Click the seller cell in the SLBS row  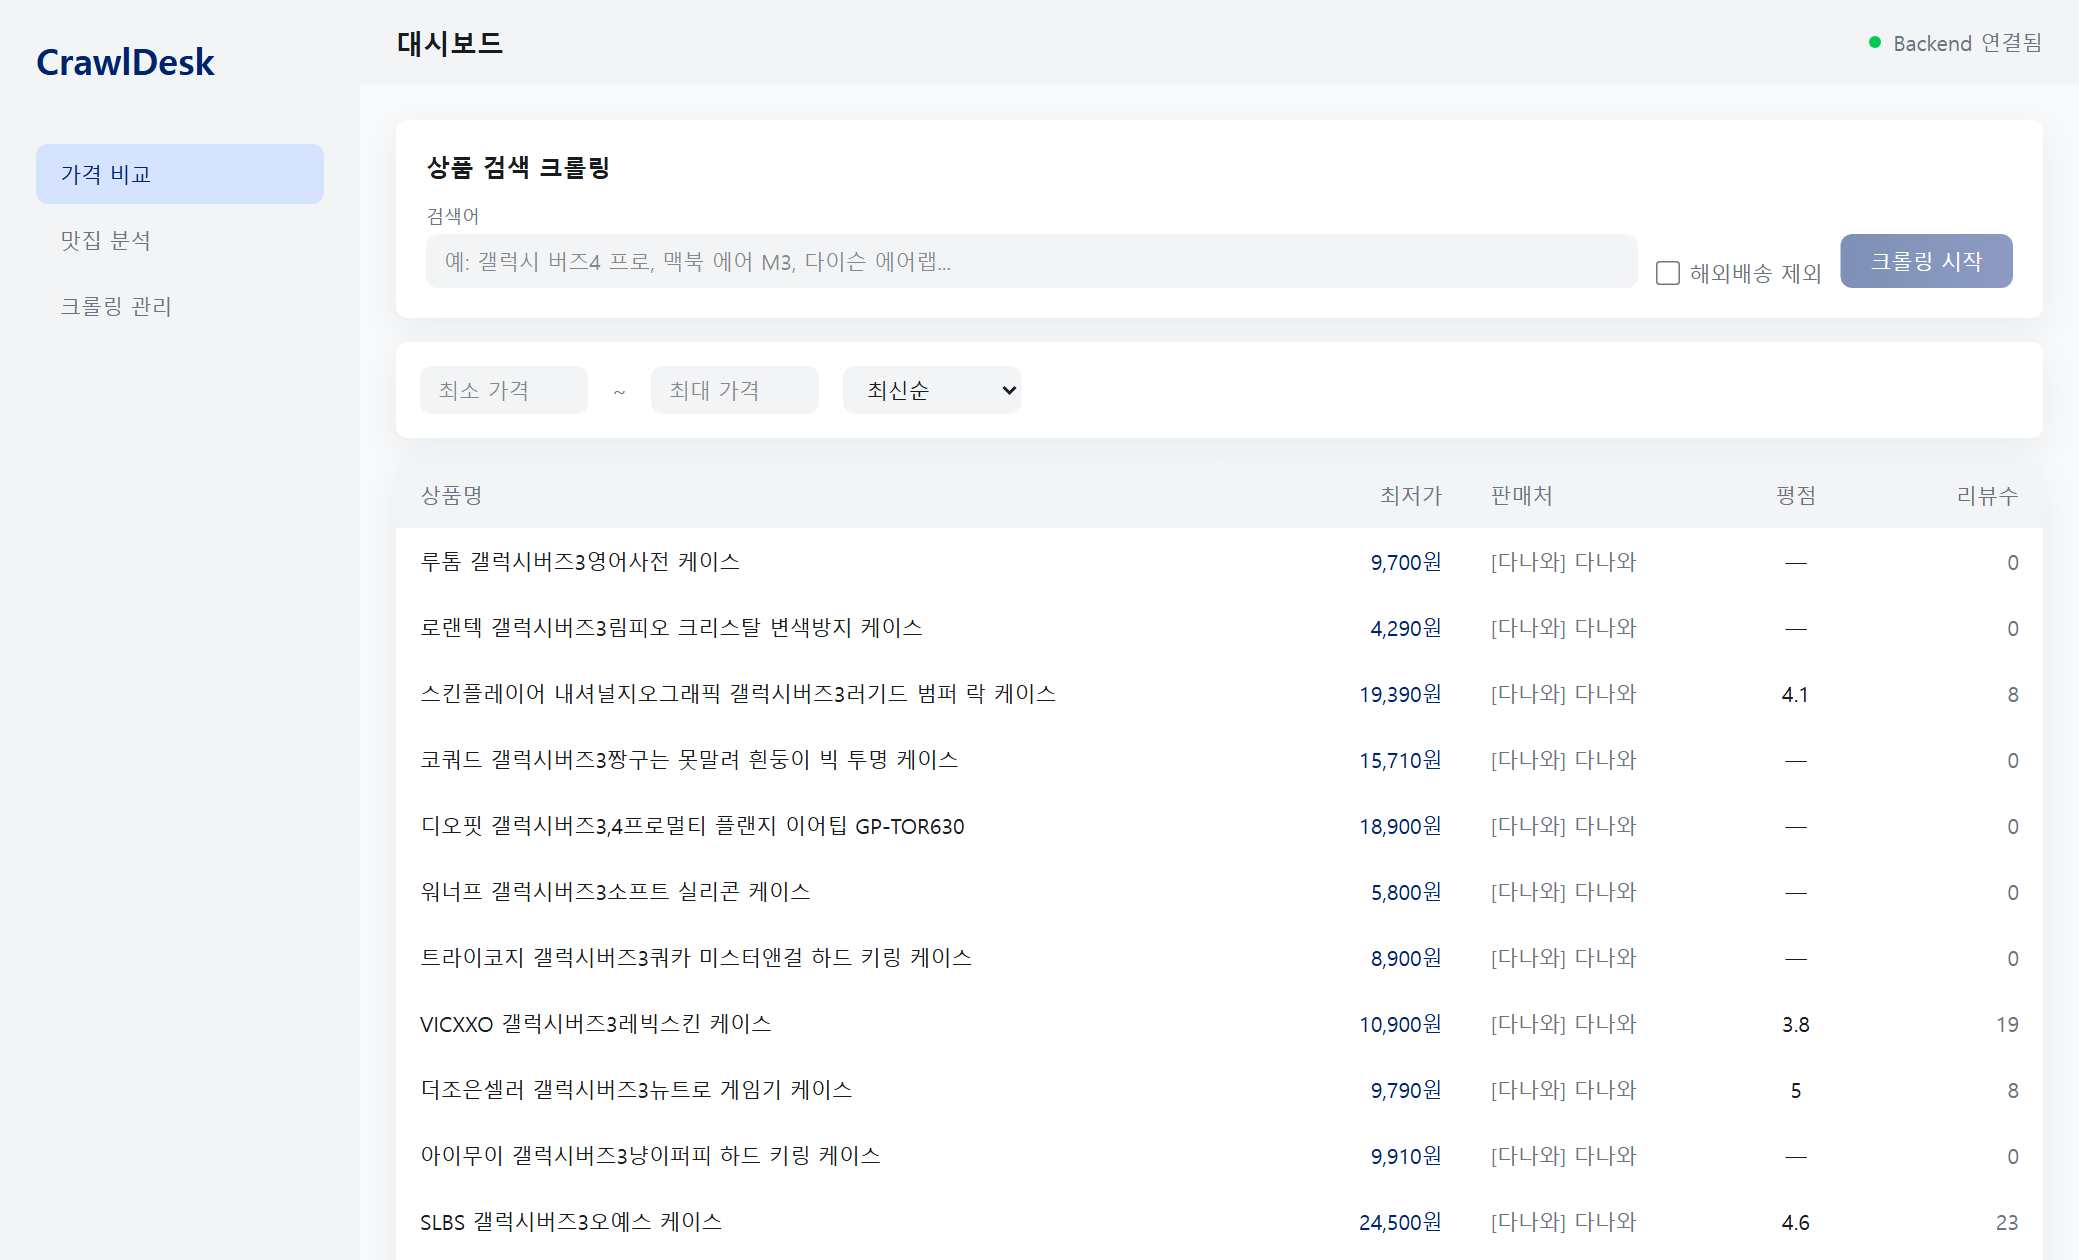1563,1222
